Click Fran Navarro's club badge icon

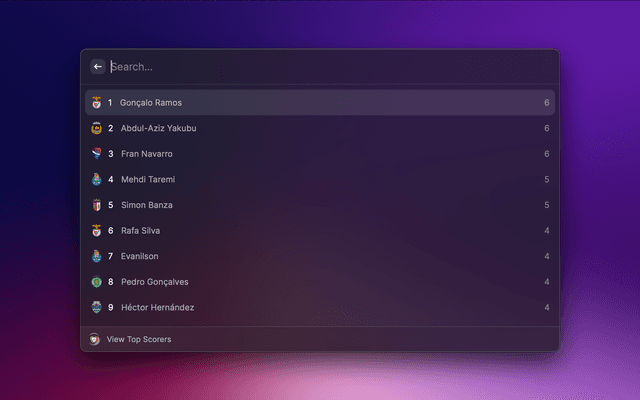96,154
